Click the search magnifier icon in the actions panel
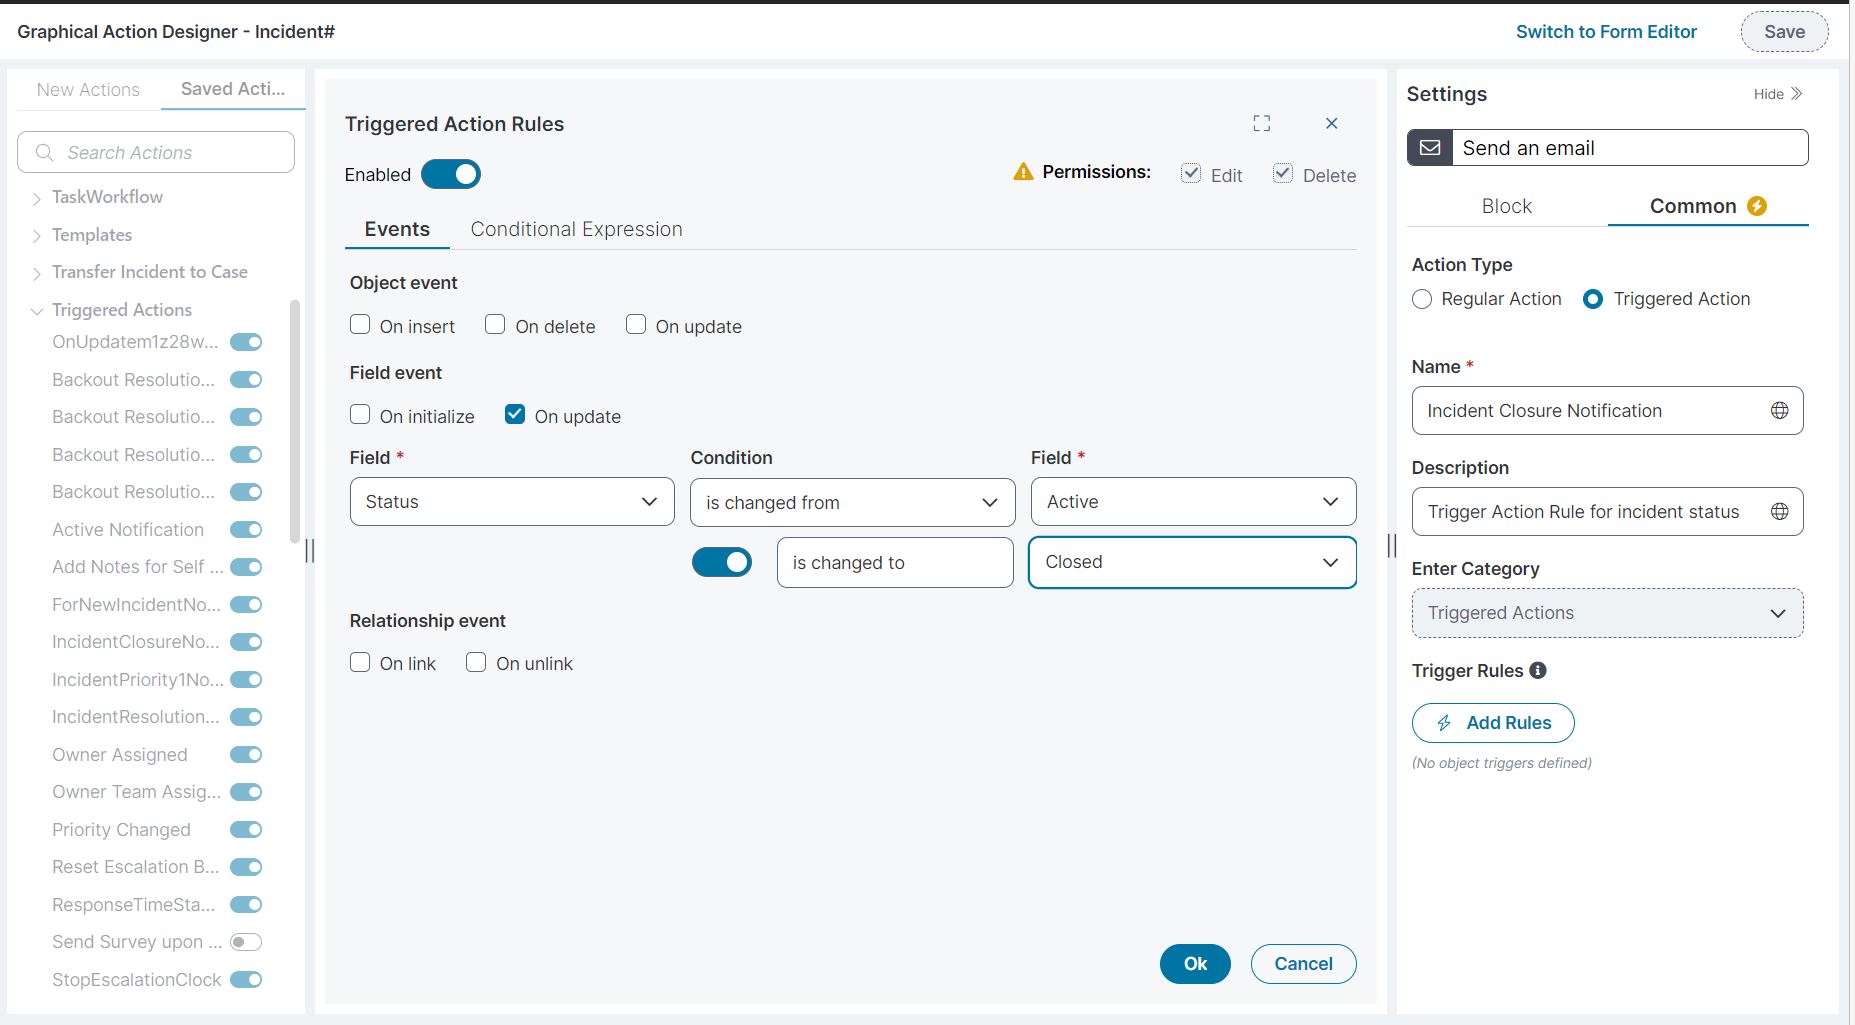The height and width of the screenshot is (1025, 1855). 43,152
